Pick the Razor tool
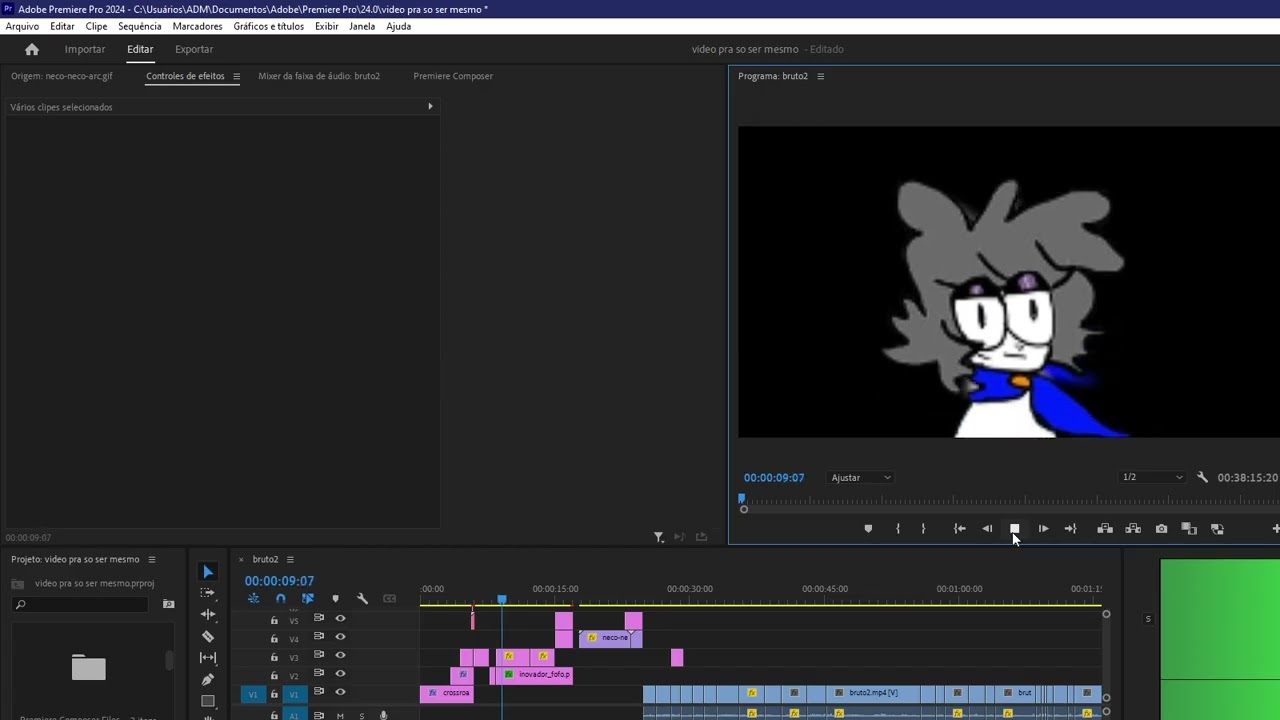Screen dimensions: 1280x720 point(208,636)
